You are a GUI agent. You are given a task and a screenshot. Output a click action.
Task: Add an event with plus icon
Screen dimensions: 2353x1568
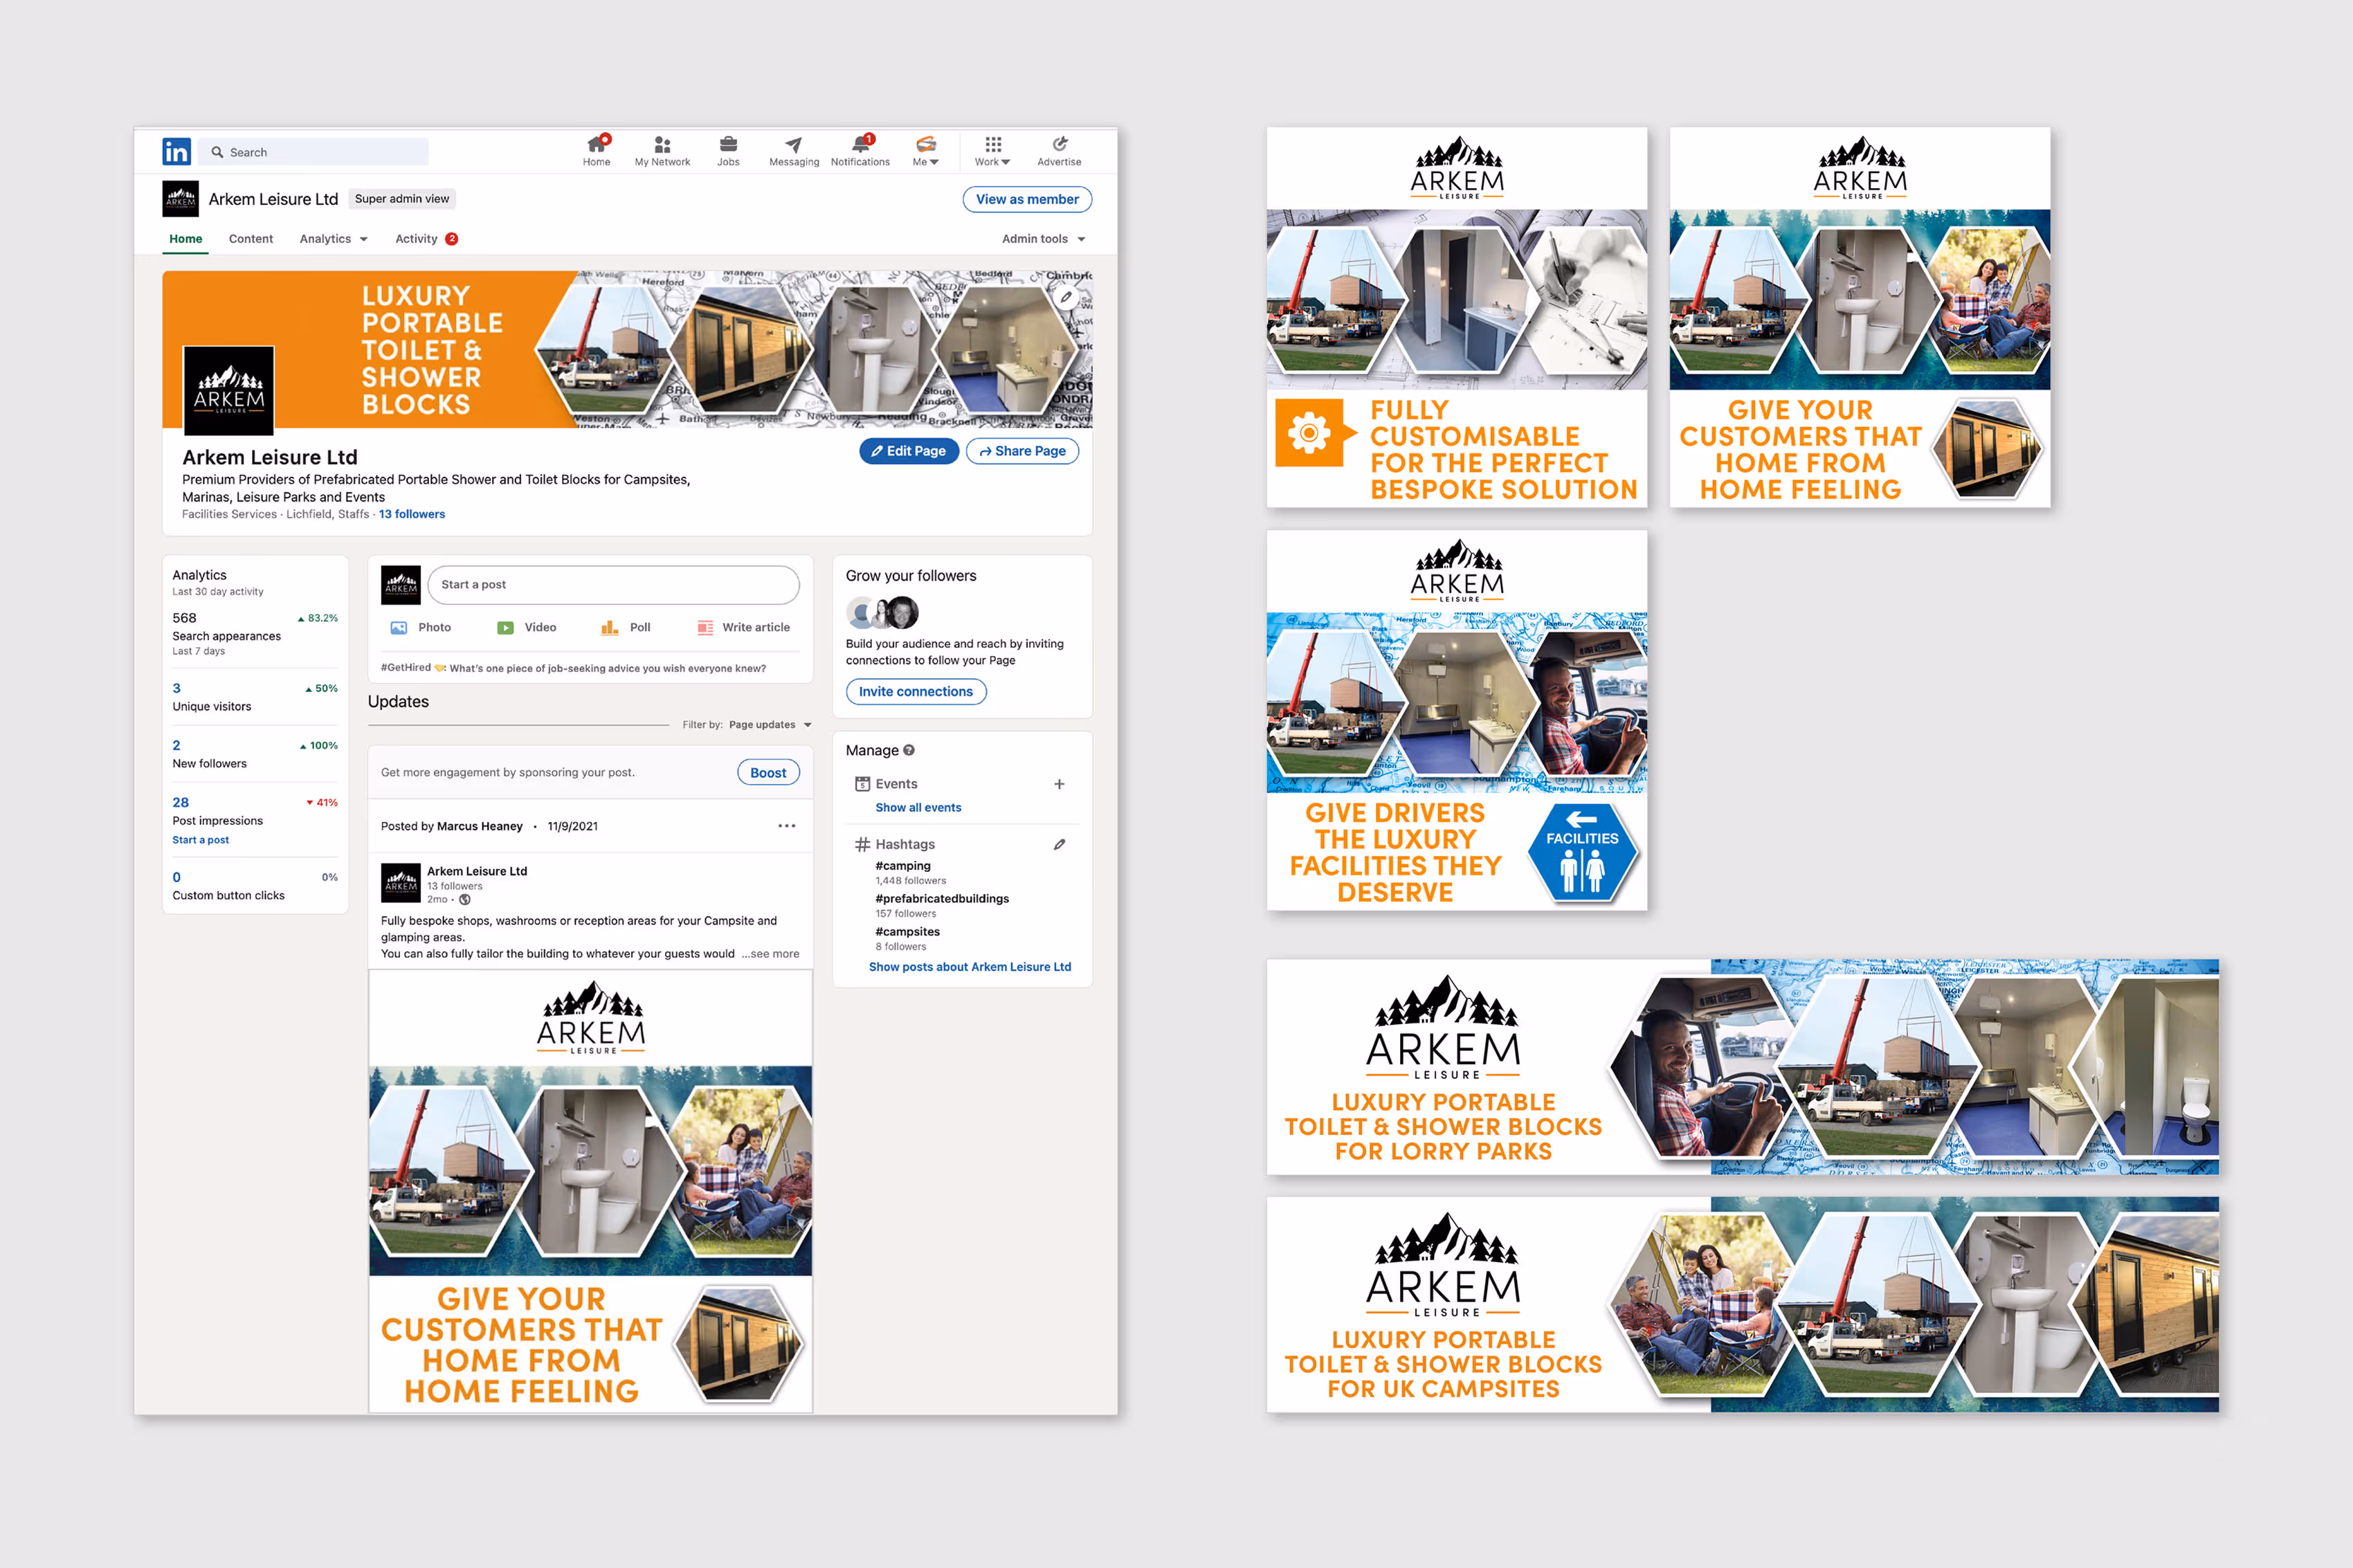pyautogui.click(x=1059, y=784)
